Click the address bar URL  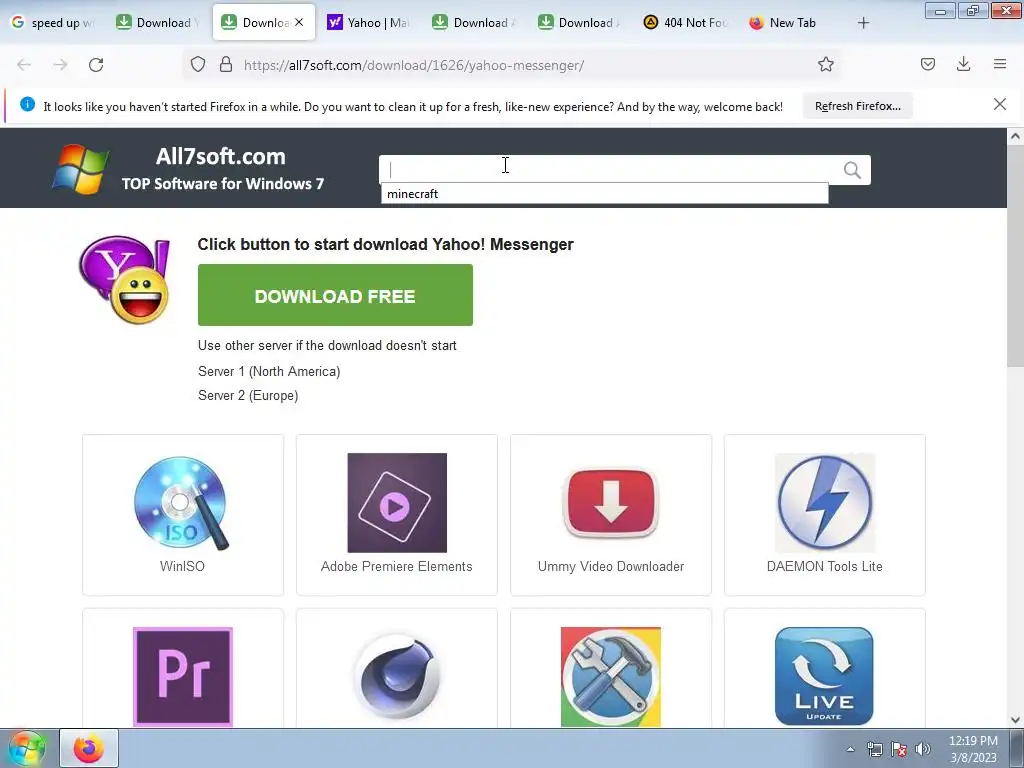click(x=414, y=65)
